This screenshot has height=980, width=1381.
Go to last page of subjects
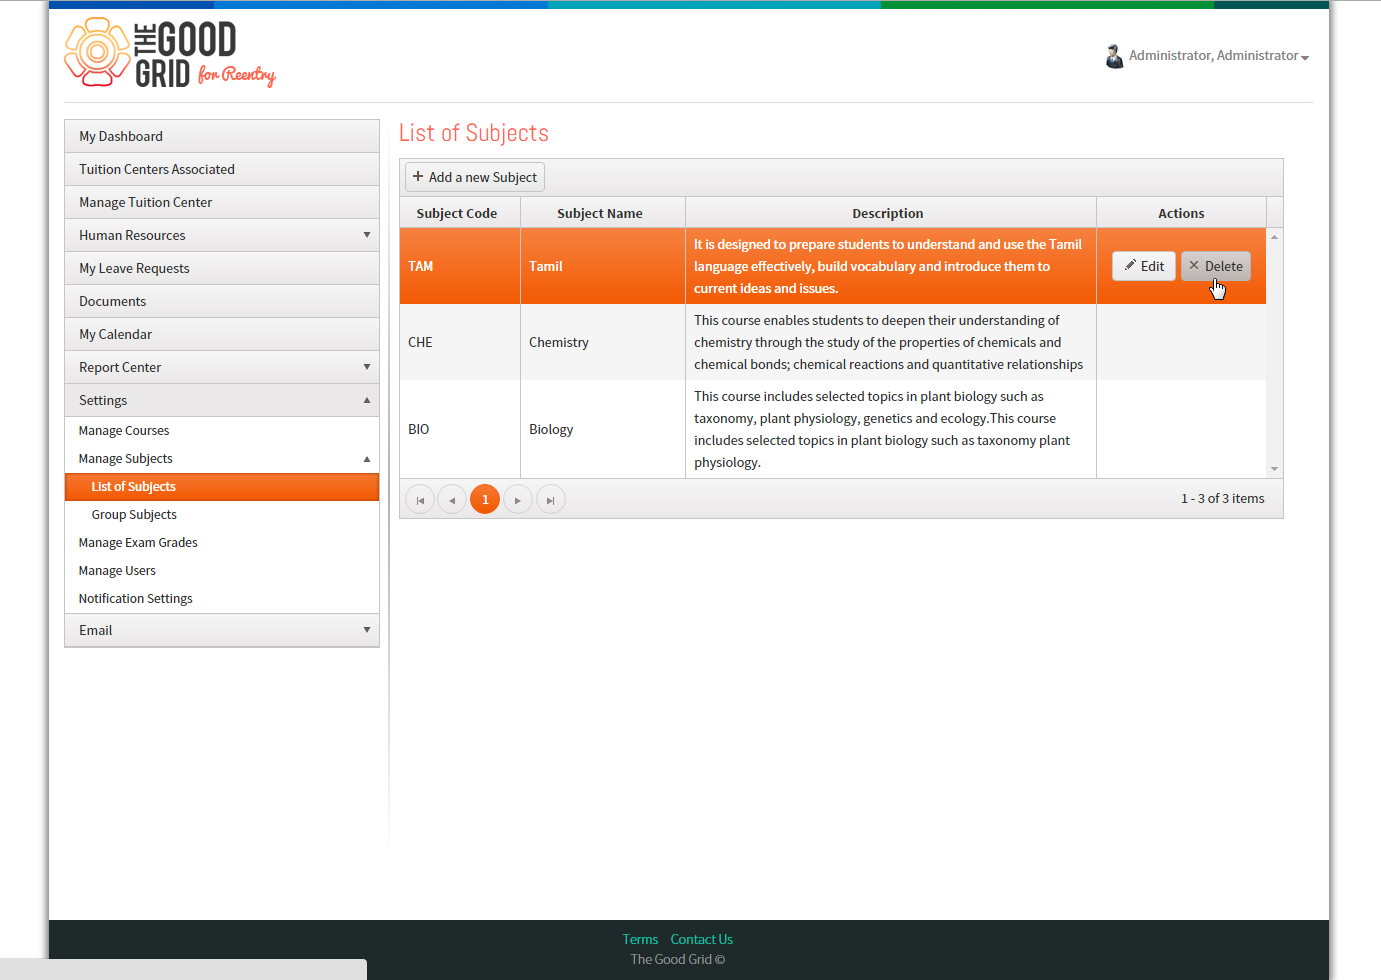(550, 499)
